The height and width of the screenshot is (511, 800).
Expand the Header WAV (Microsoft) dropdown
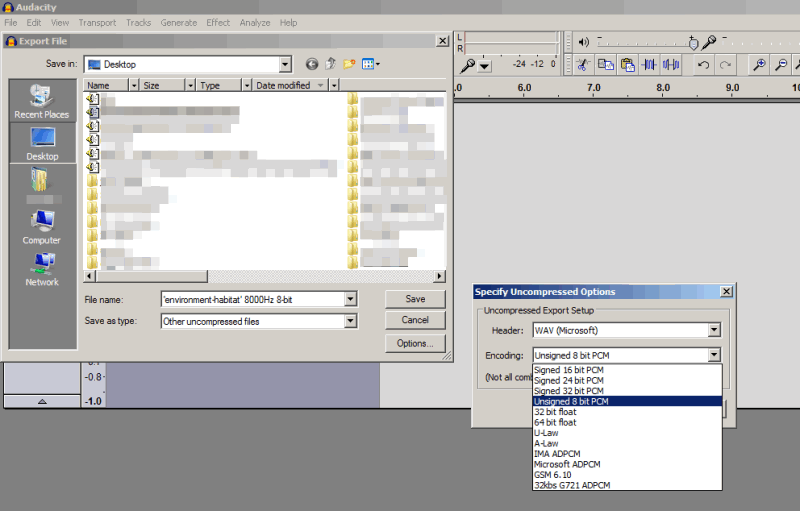tap(714, 330)
